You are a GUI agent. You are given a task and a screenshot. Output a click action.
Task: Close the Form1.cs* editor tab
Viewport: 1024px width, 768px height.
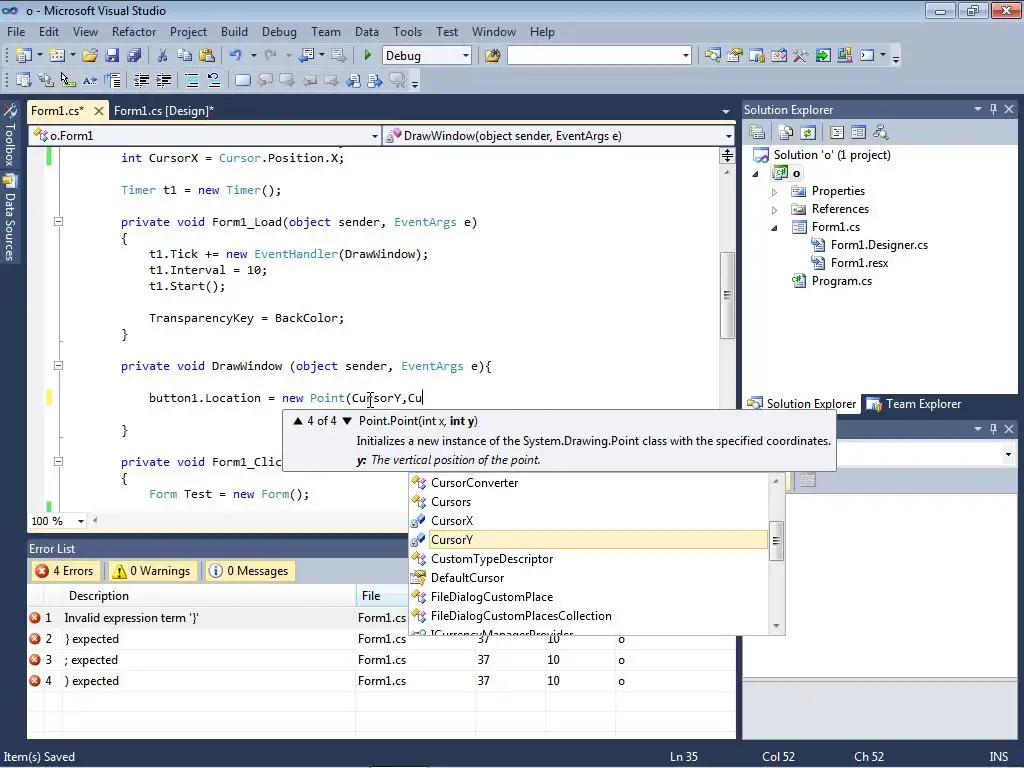click(x=99, y=110)
